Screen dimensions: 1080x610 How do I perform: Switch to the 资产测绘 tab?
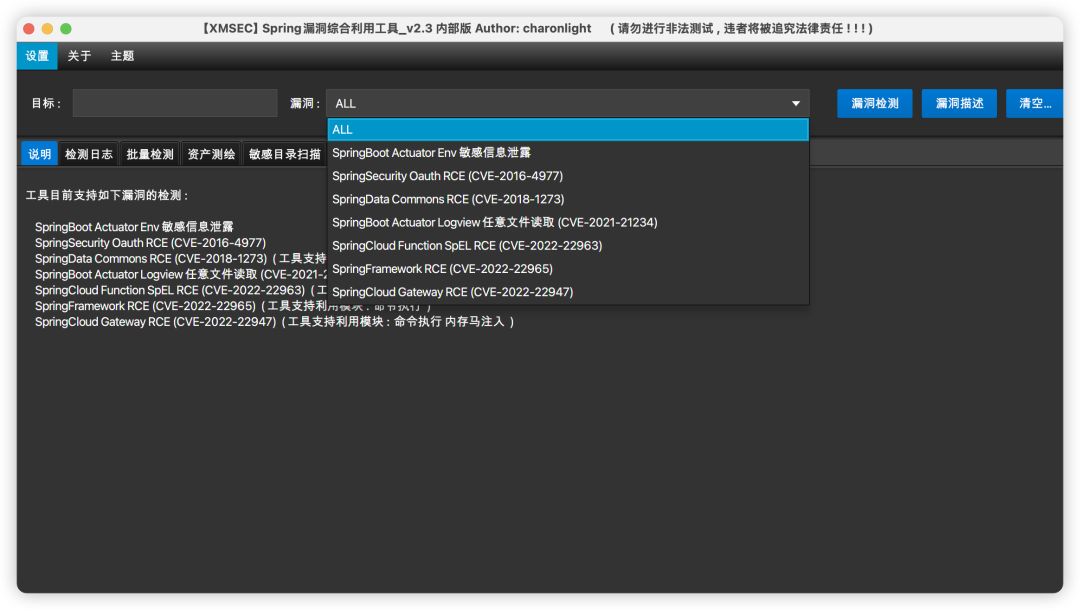[211, 154]
